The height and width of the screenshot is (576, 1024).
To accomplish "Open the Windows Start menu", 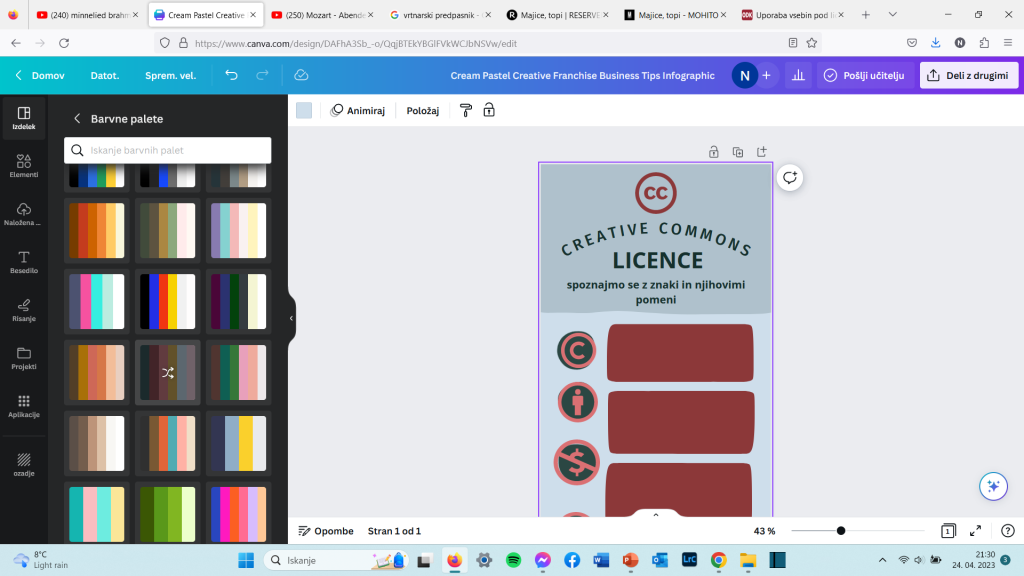I will coord(246,560).
